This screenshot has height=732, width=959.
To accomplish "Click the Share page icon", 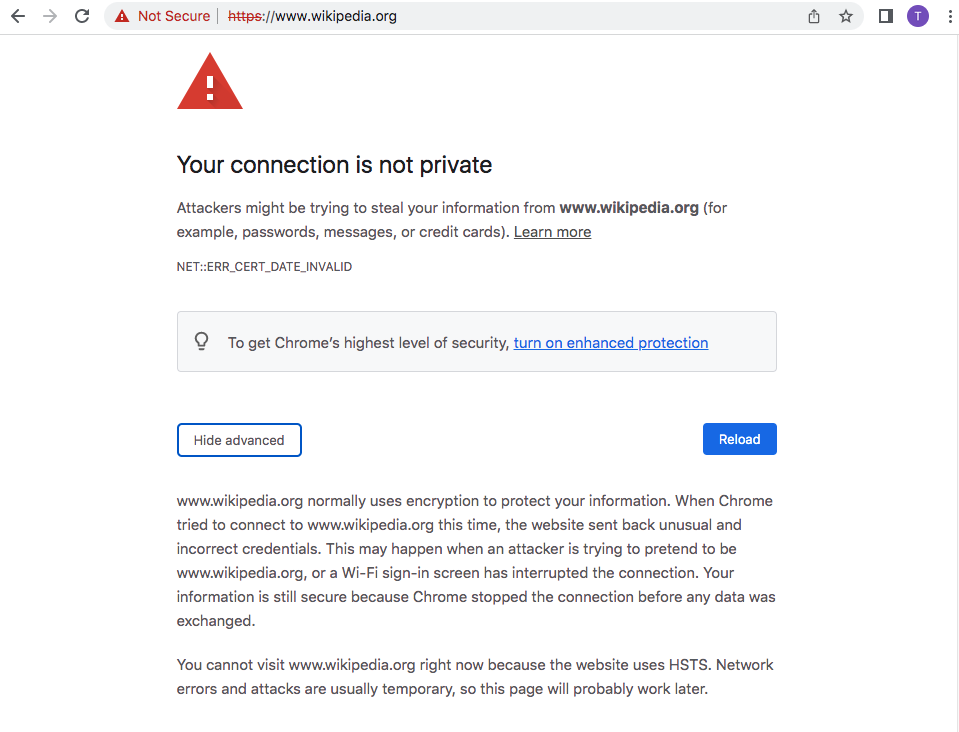I will 814,17.
